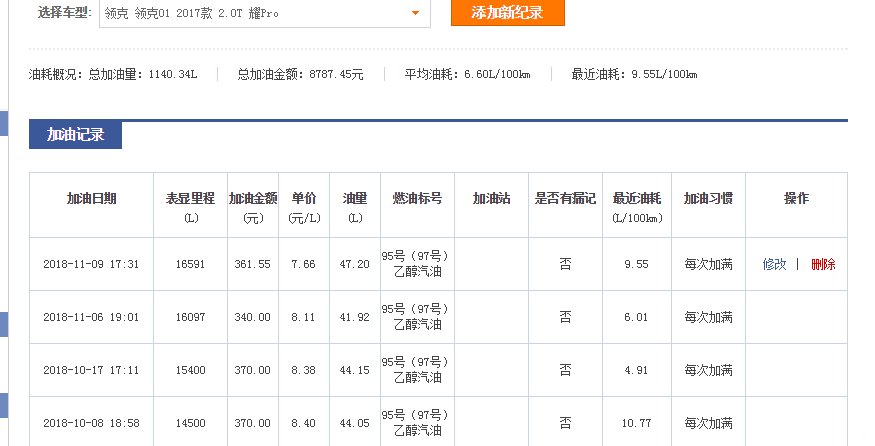
Task: Click the 最近油耗 column header
Action: click(x=636, y=199)
